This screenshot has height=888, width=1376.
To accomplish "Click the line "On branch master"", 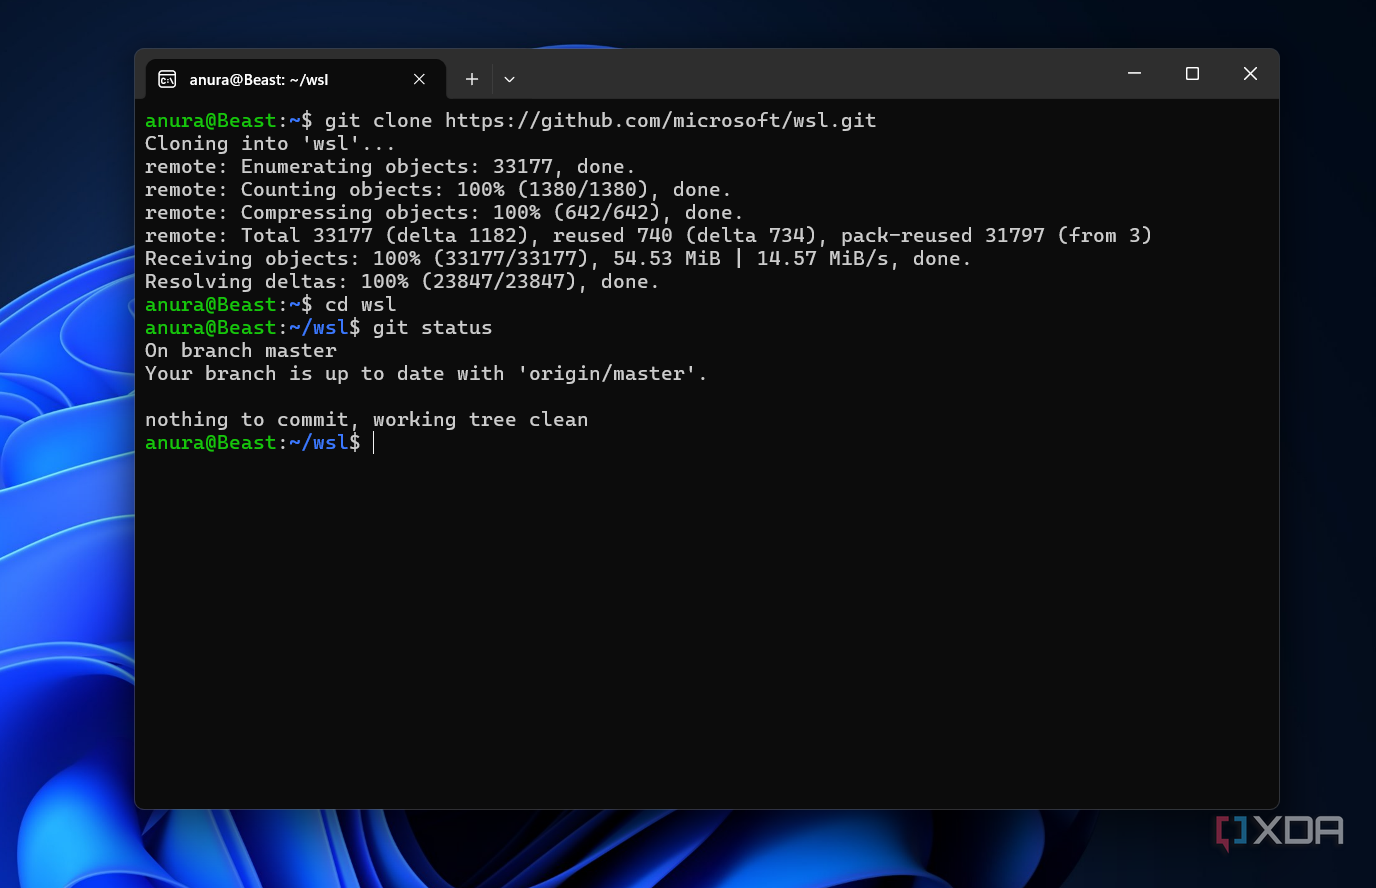I will coord(241,351).
